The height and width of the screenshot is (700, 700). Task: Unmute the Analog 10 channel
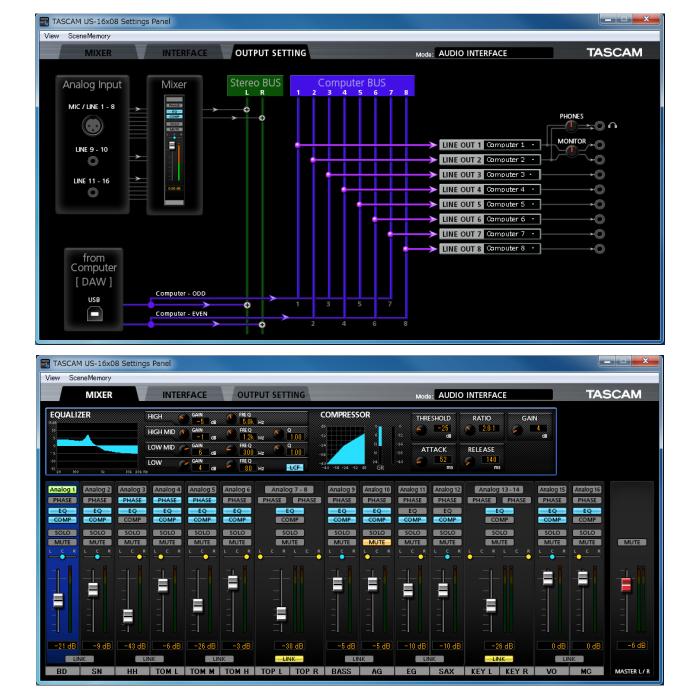pyautogui.click(x=377, y=542)
